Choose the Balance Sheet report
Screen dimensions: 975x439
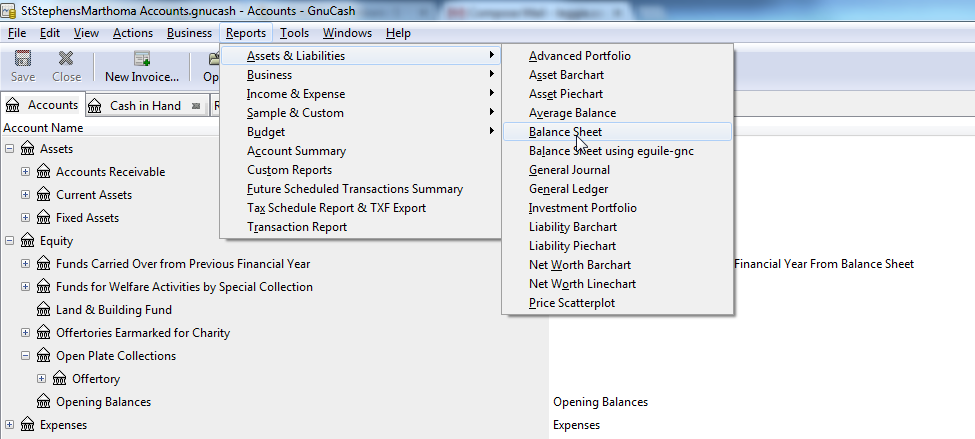point(617,132)
